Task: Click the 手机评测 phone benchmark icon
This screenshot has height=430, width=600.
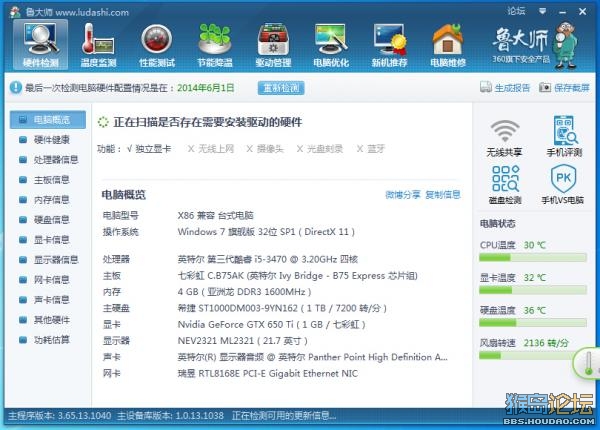Action: [565, 130]
